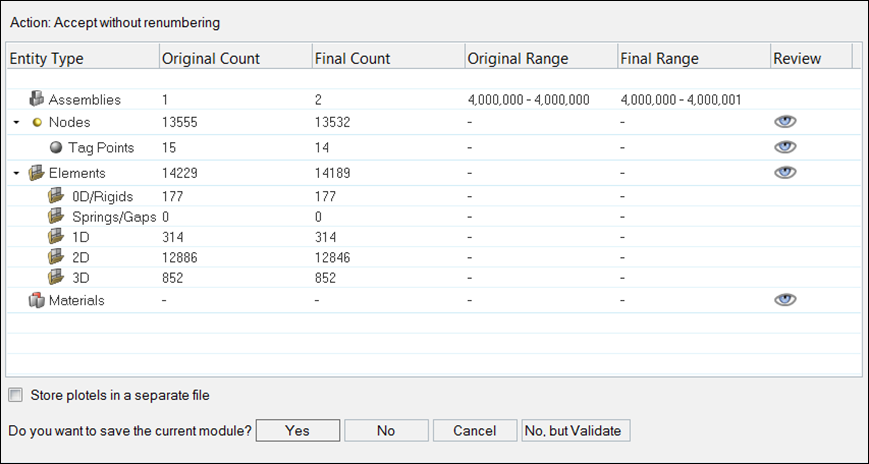Click the Original Count column header
869x464 pixels.
tap(235, 58)
